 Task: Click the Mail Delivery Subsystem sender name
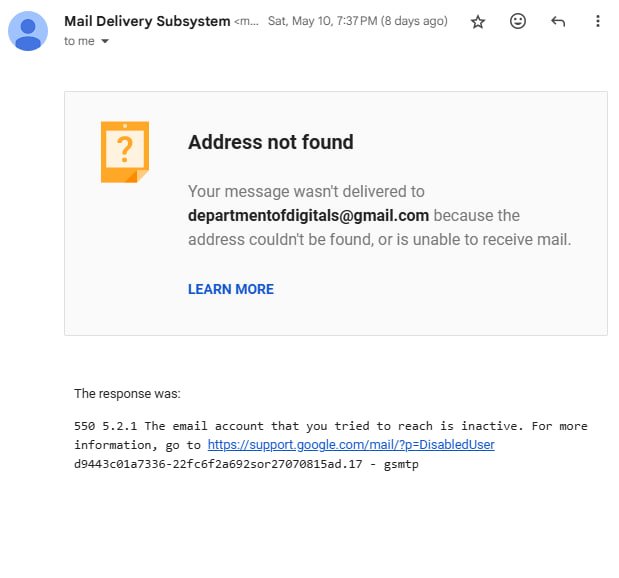point(146,21)
